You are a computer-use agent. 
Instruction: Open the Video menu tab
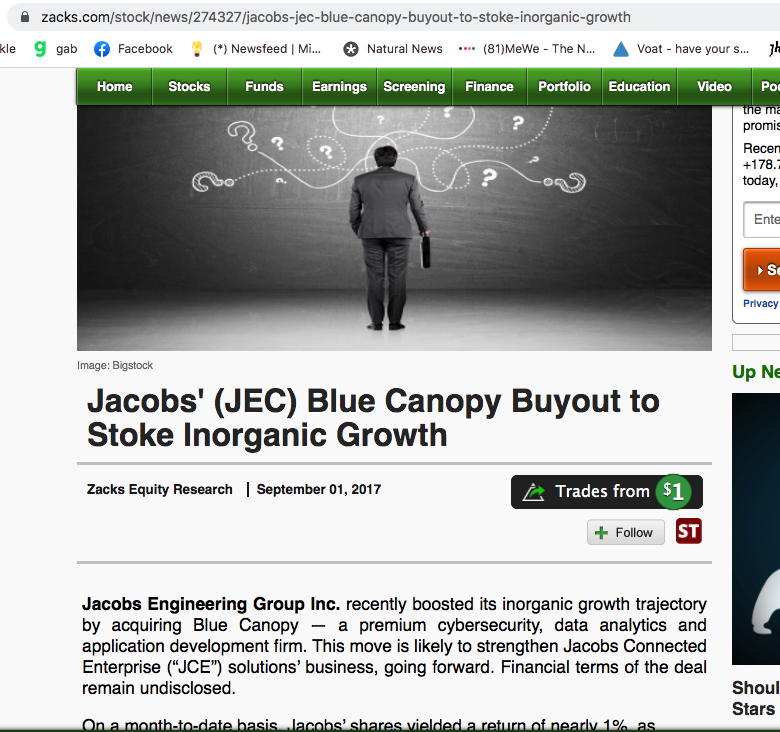(714, 87)
